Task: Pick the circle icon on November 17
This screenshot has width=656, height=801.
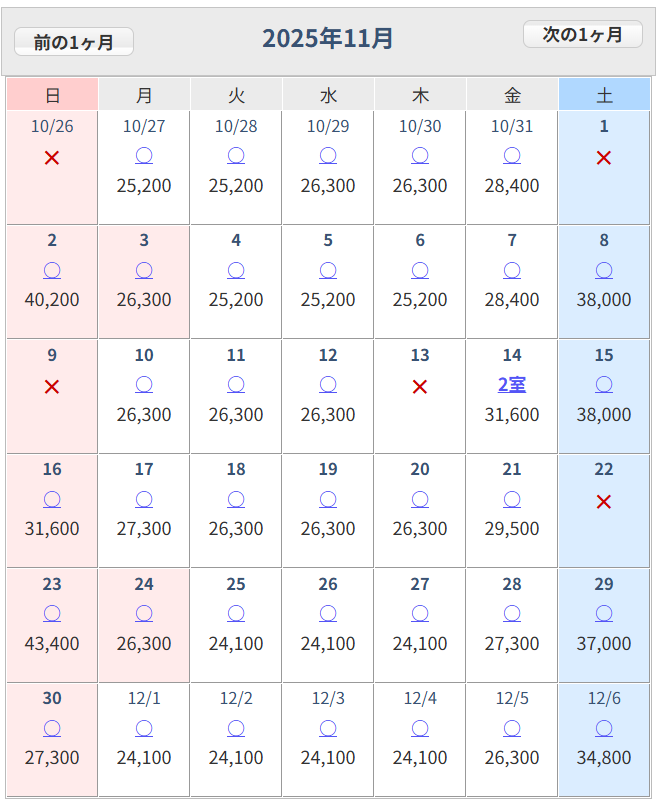Action: coord(144,499)
